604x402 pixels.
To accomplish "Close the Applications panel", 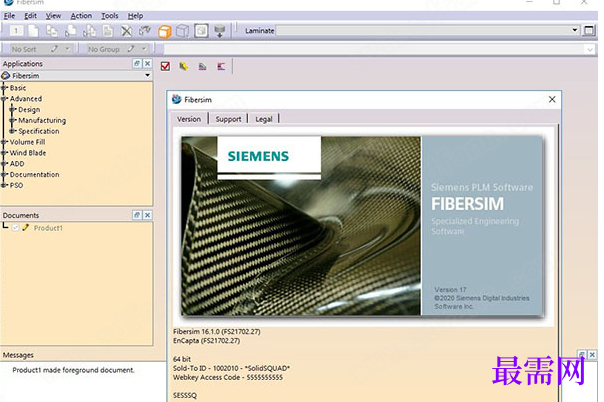I will click(148, 64).
